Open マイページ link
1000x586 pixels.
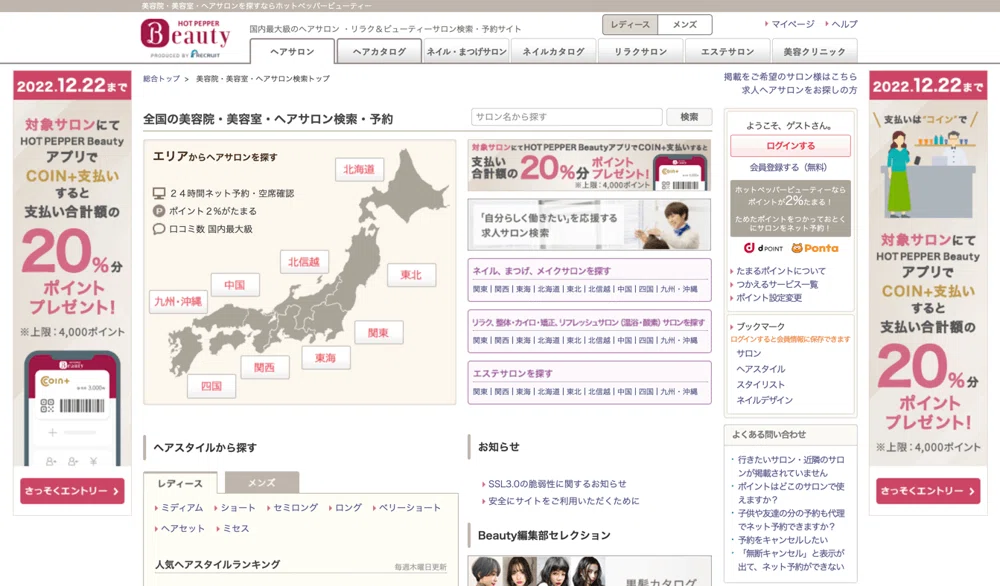coord(793,24)
